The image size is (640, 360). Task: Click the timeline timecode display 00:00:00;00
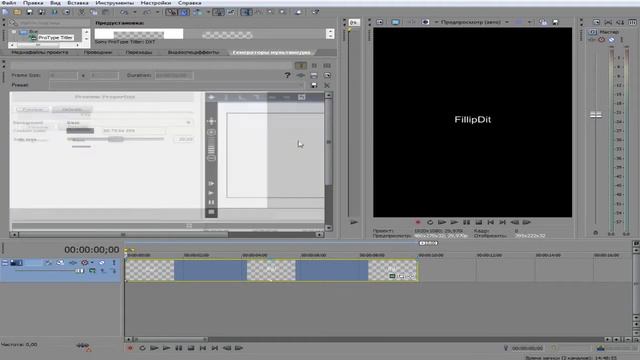(91, 249)
